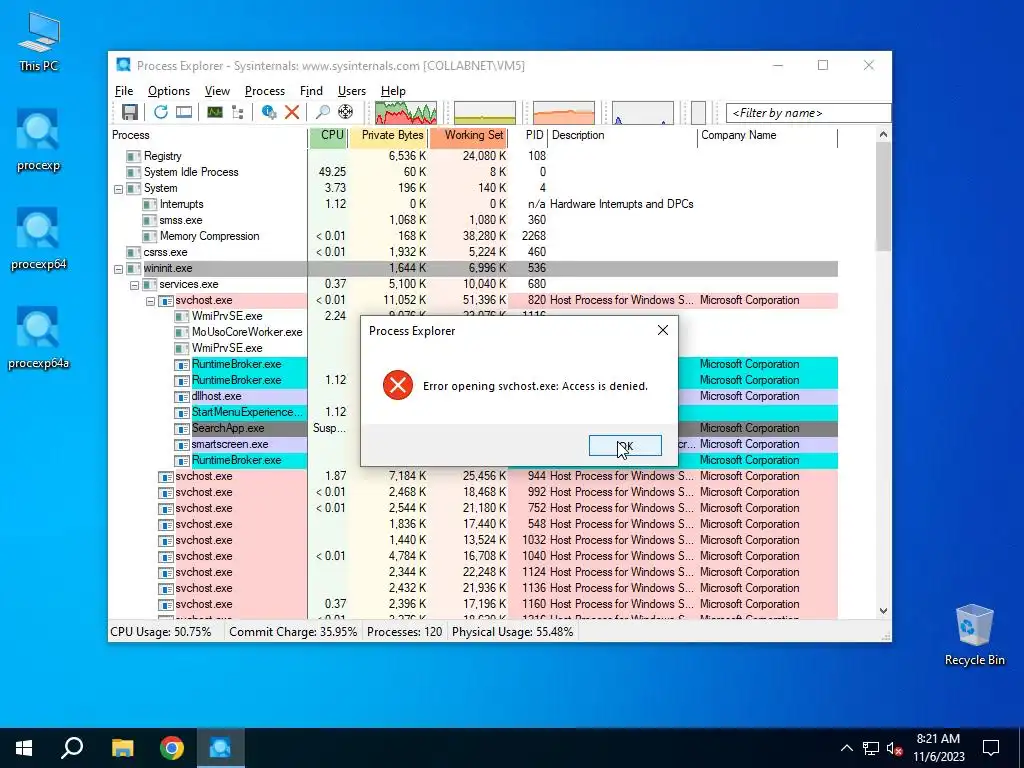1024x768 pixels.
Task: Open the Process menu
Action: (264, 91)
